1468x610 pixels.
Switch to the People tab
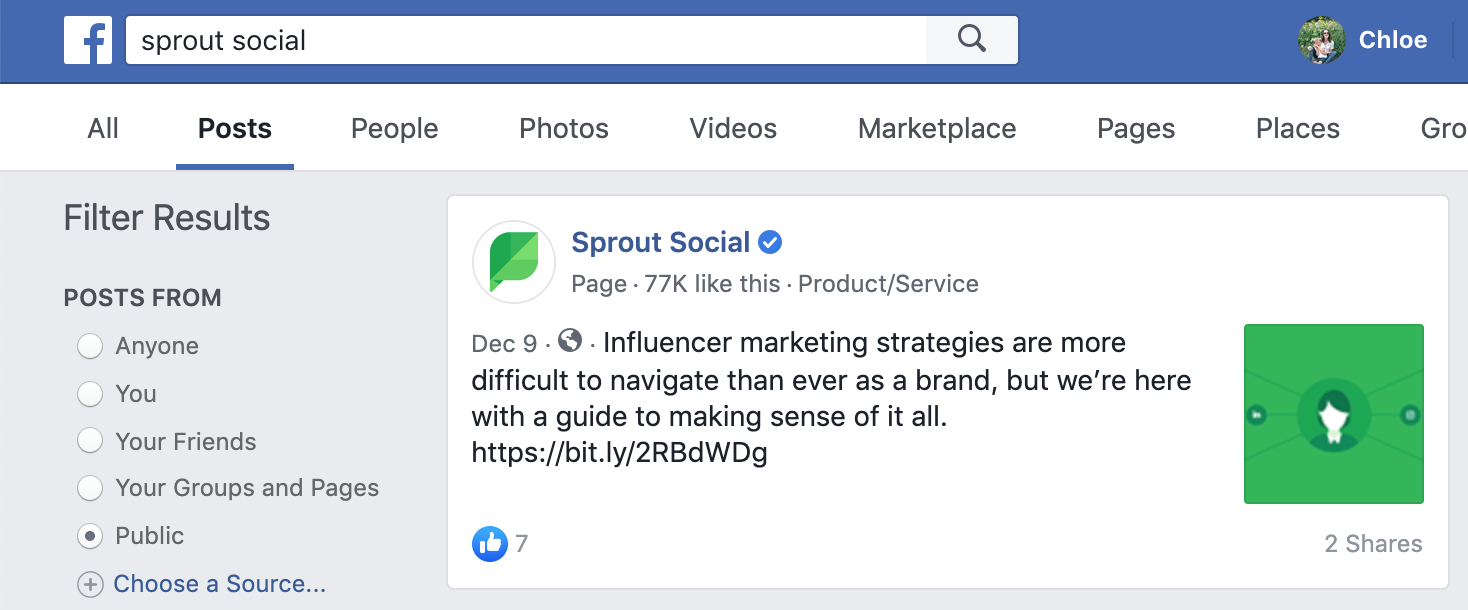pos(394,129)
